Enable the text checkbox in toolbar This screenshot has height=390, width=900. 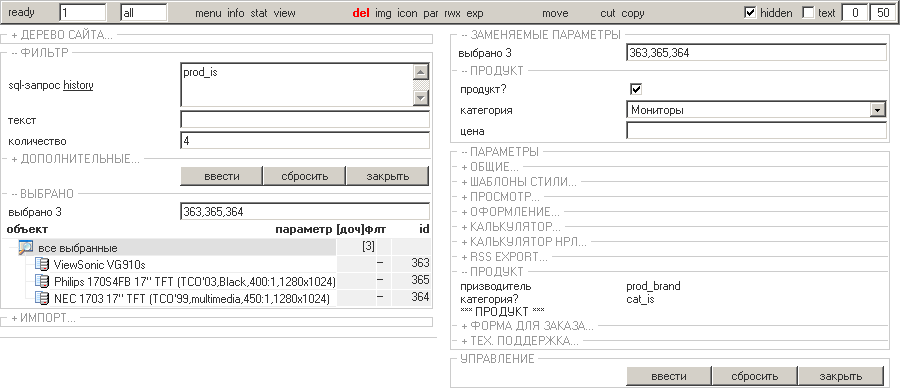pos(808,13)
